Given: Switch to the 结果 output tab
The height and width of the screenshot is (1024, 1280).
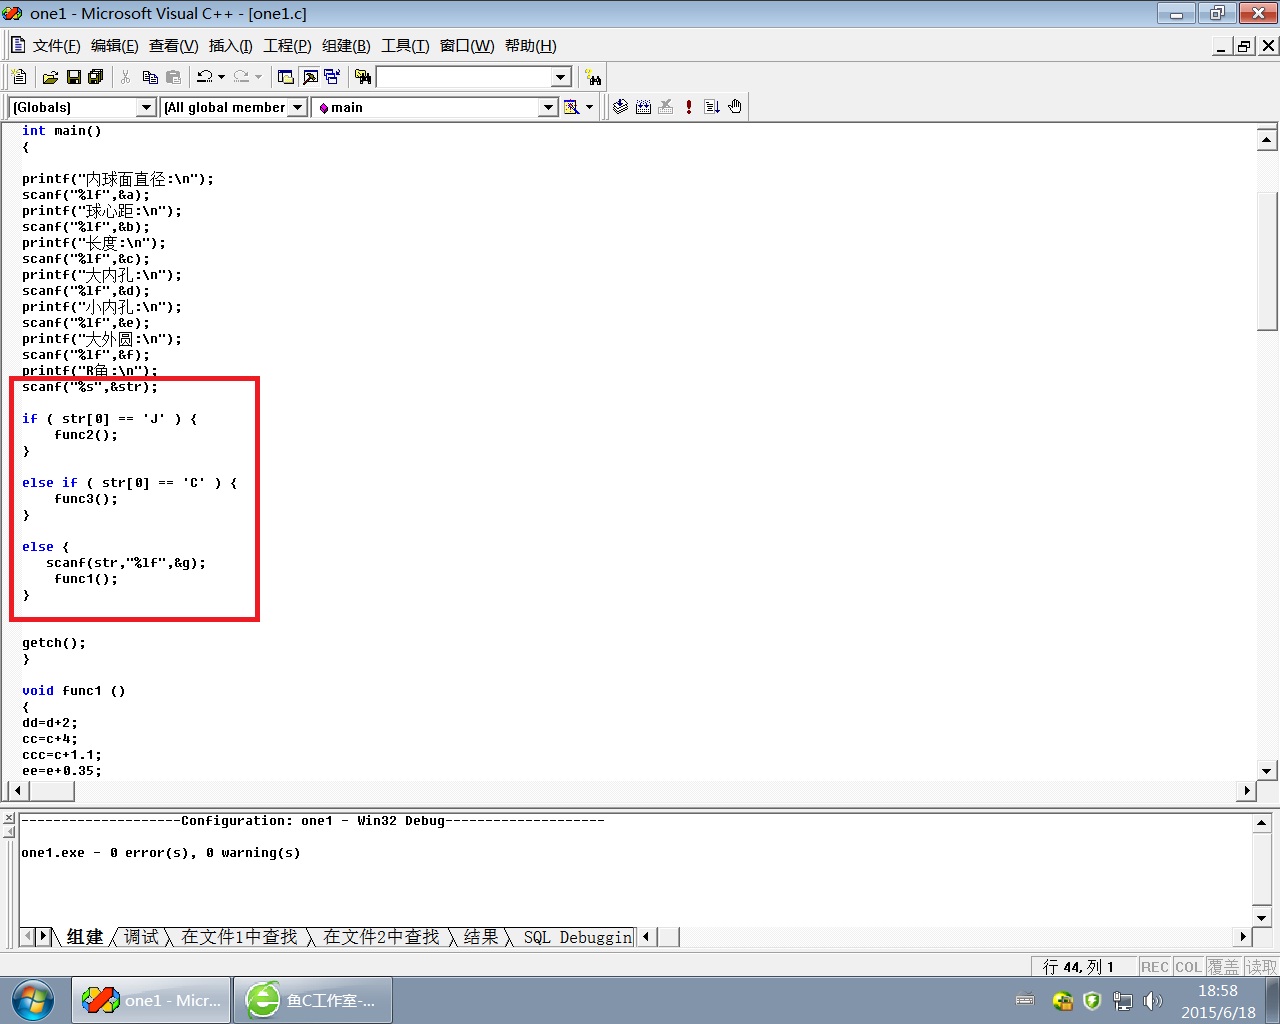Looking at the screenshot, I should 481,937.
